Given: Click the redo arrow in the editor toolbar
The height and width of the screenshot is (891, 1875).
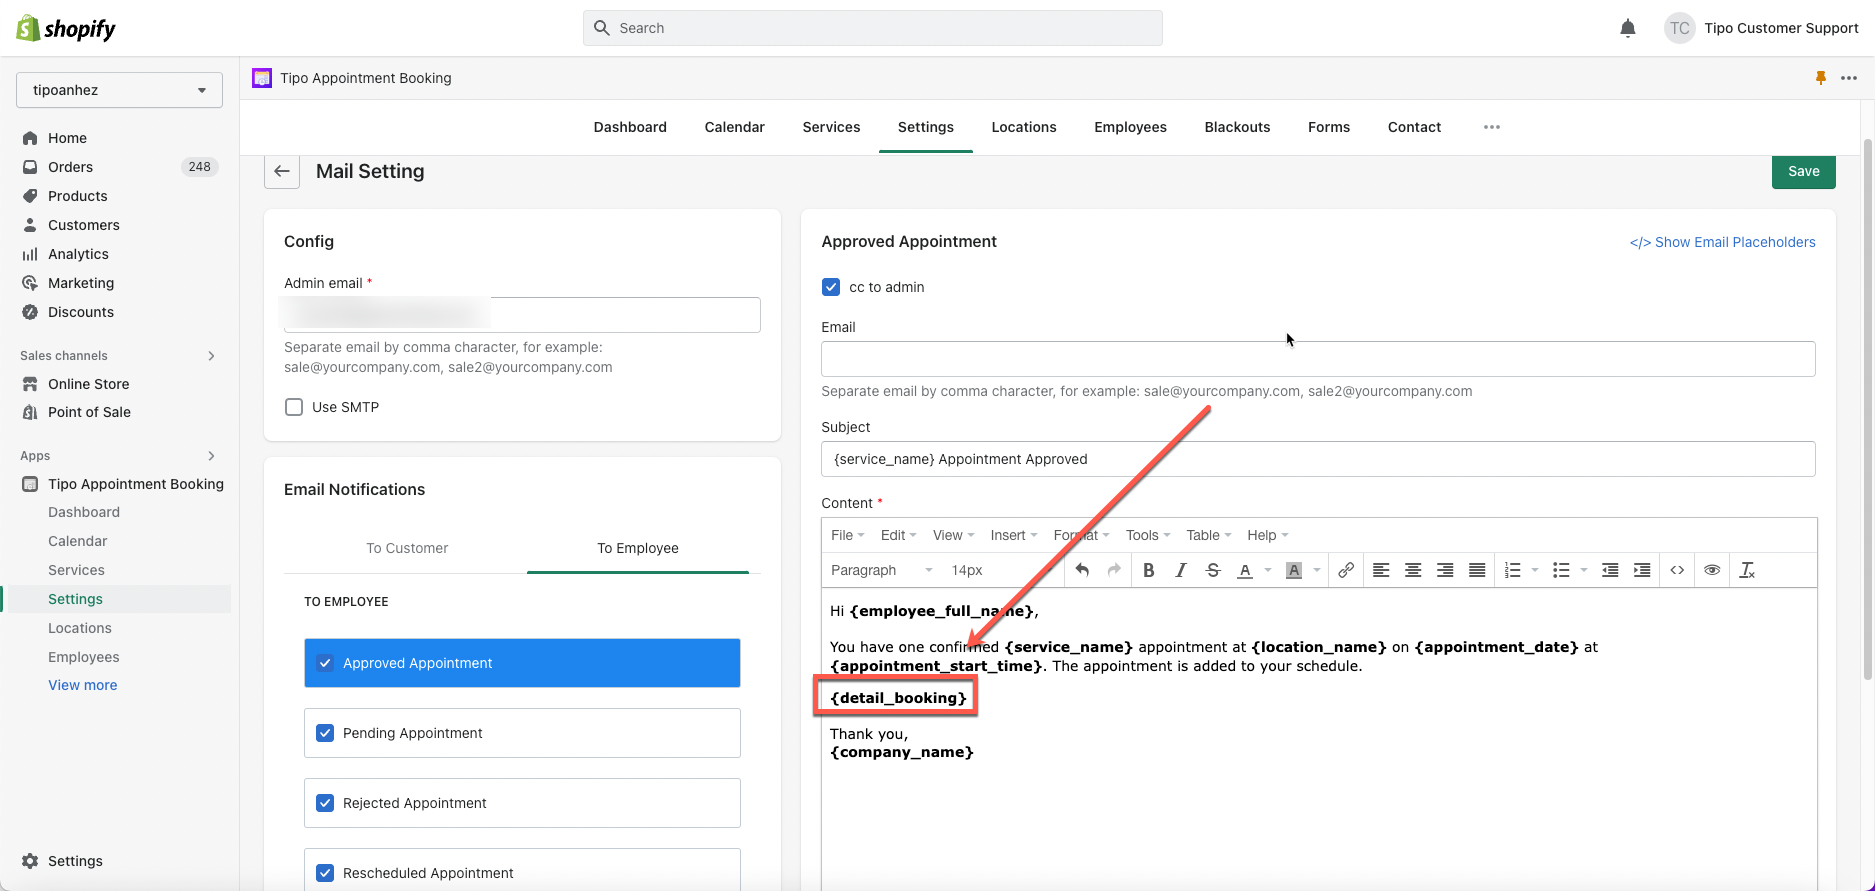Looking at the screenshot, I should click(x=1114, y=570).
